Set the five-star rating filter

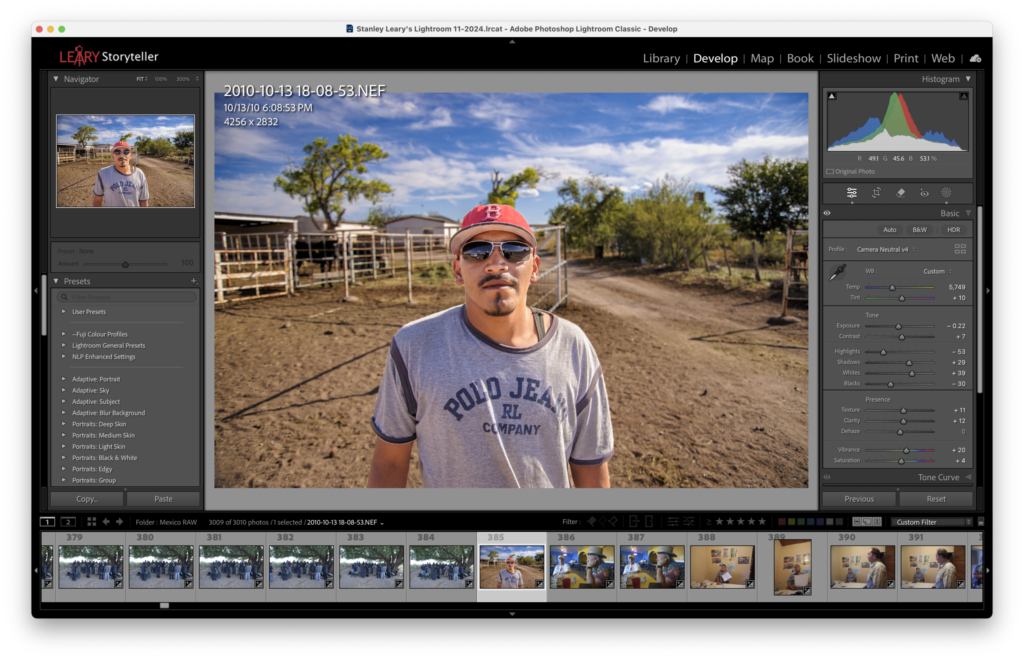pyautogui.click(x=761, y=522)
